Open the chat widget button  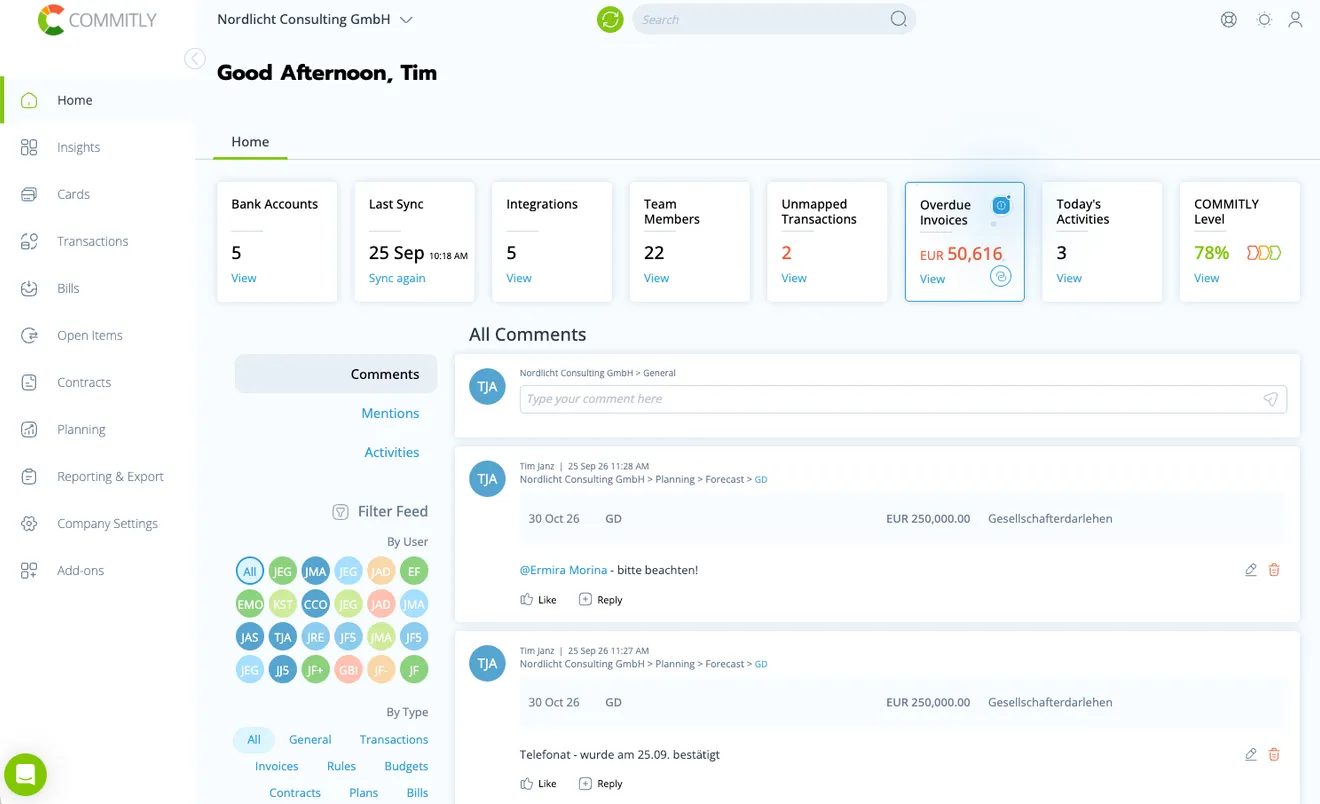coord(25,774)
